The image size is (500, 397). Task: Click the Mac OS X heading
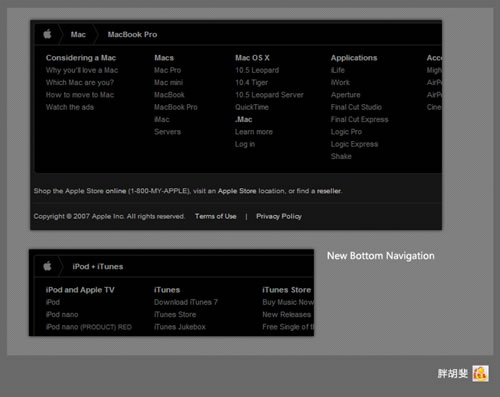pyautogui.click(x=252, y=58)
